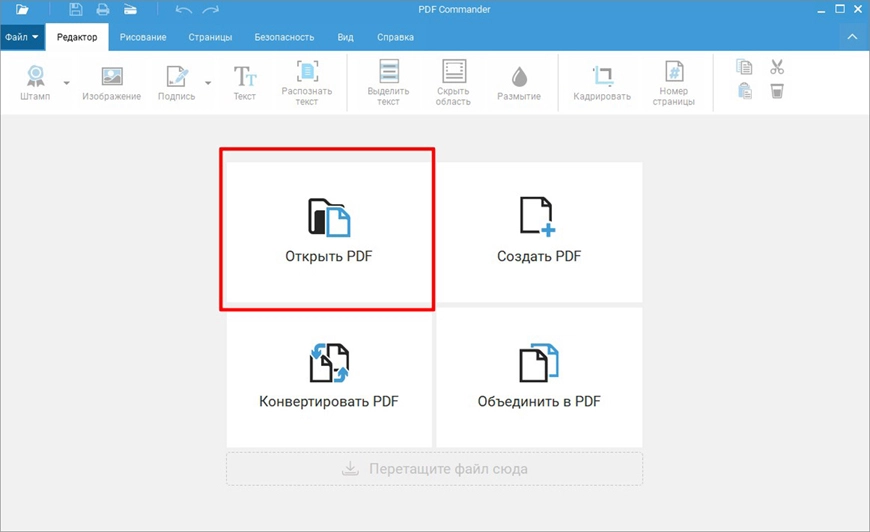Screen dimensions: 870x532
Task: Click the Перетащите файл сюда drop area
Action: point(434,469)
